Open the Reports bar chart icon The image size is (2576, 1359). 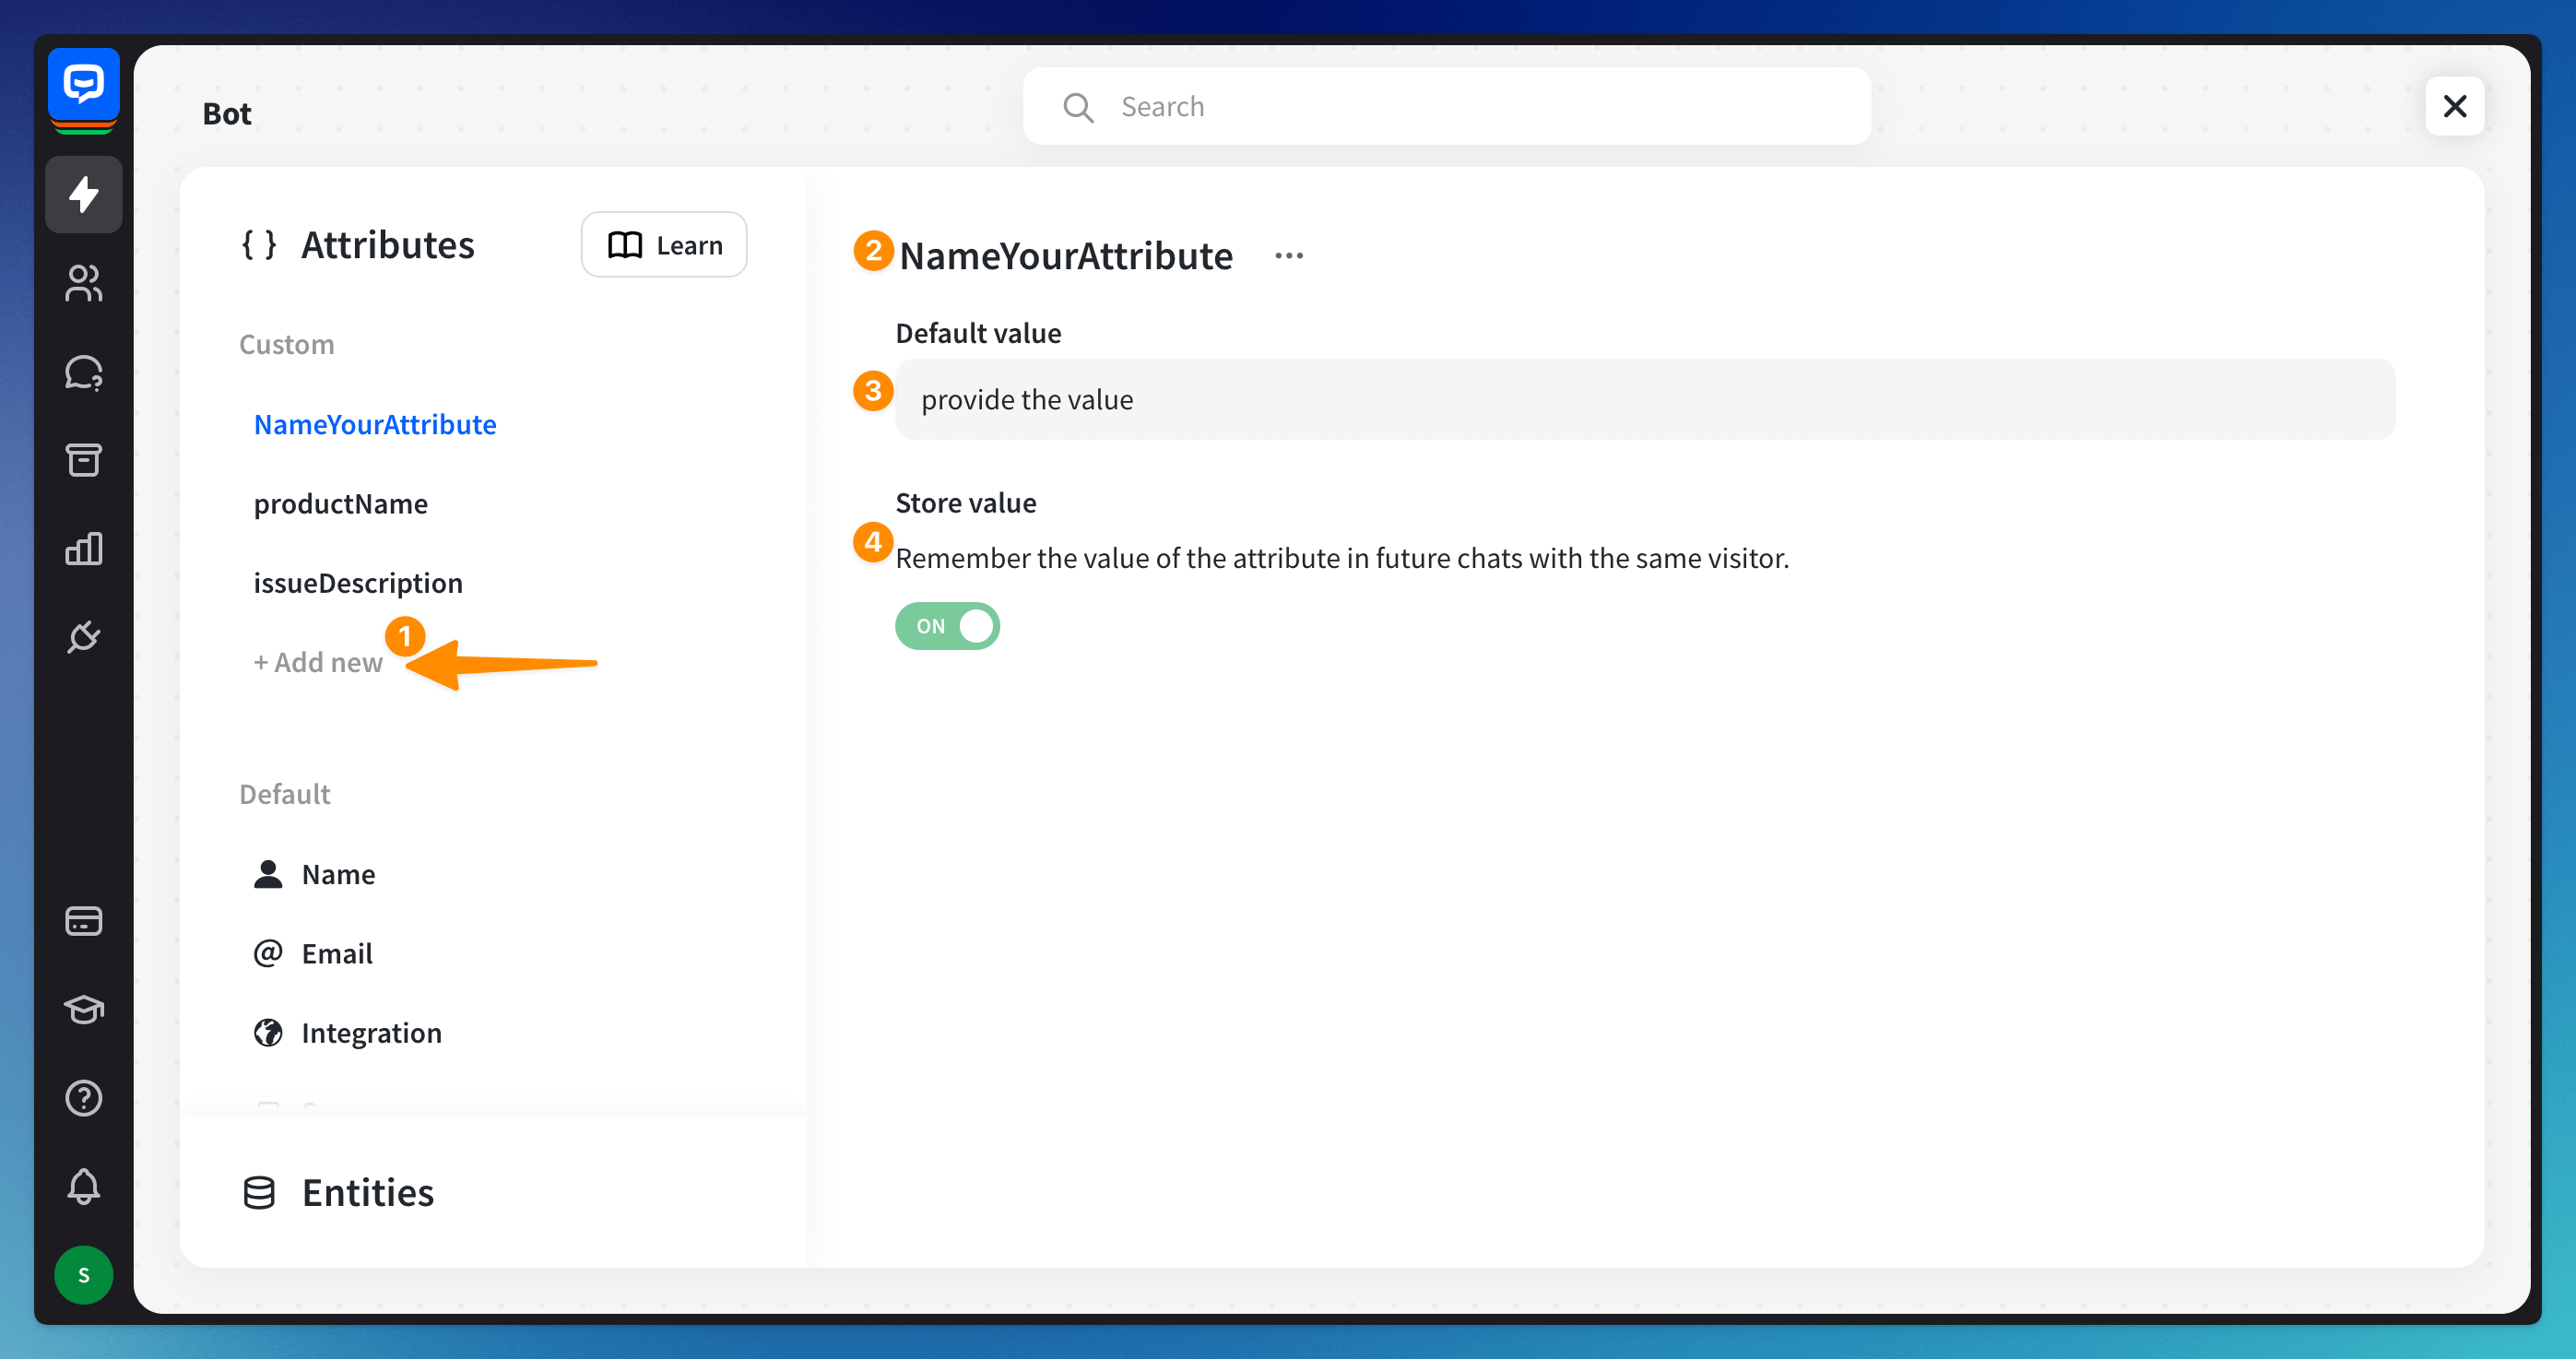point(83,548)
